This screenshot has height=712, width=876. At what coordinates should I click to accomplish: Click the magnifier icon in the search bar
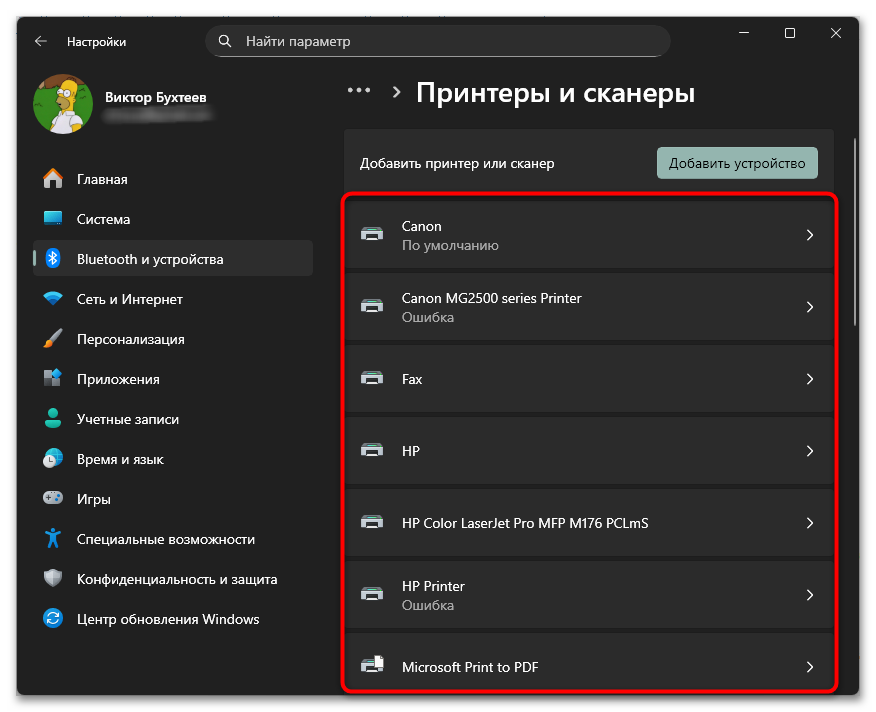point(225,41)
